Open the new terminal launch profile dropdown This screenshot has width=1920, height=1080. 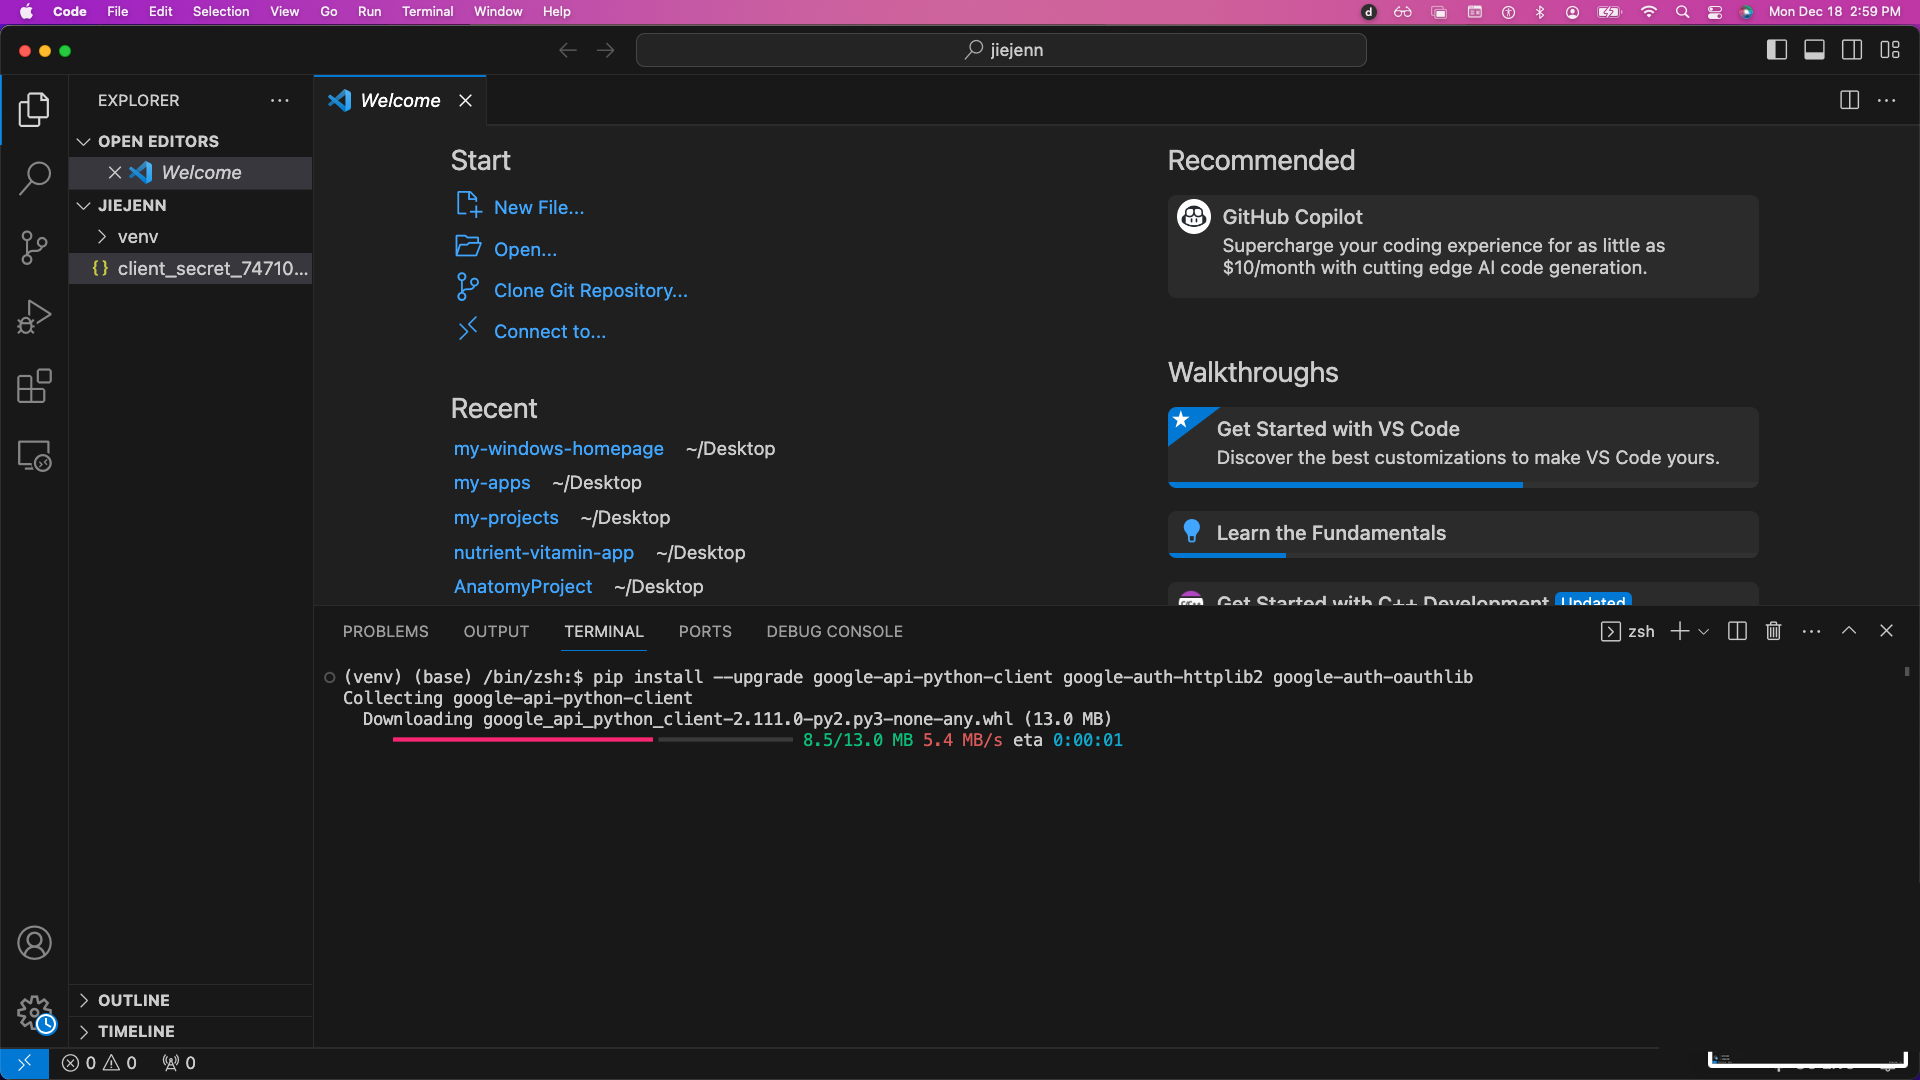(x=1704, y=631)
